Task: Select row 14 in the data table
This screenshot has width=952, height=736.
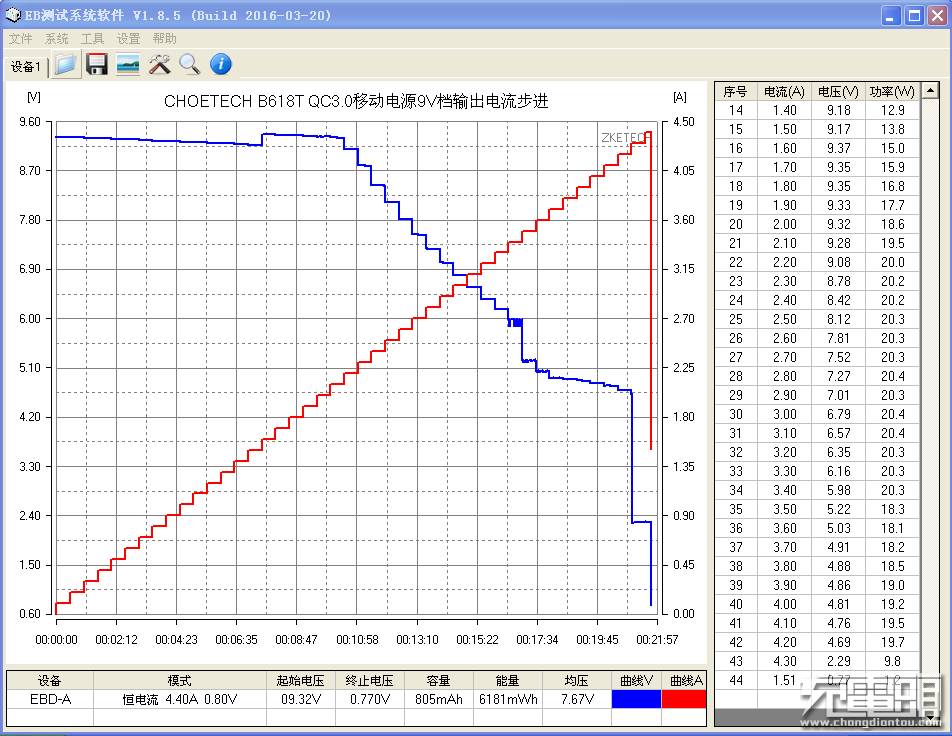Action: [818, 111]
